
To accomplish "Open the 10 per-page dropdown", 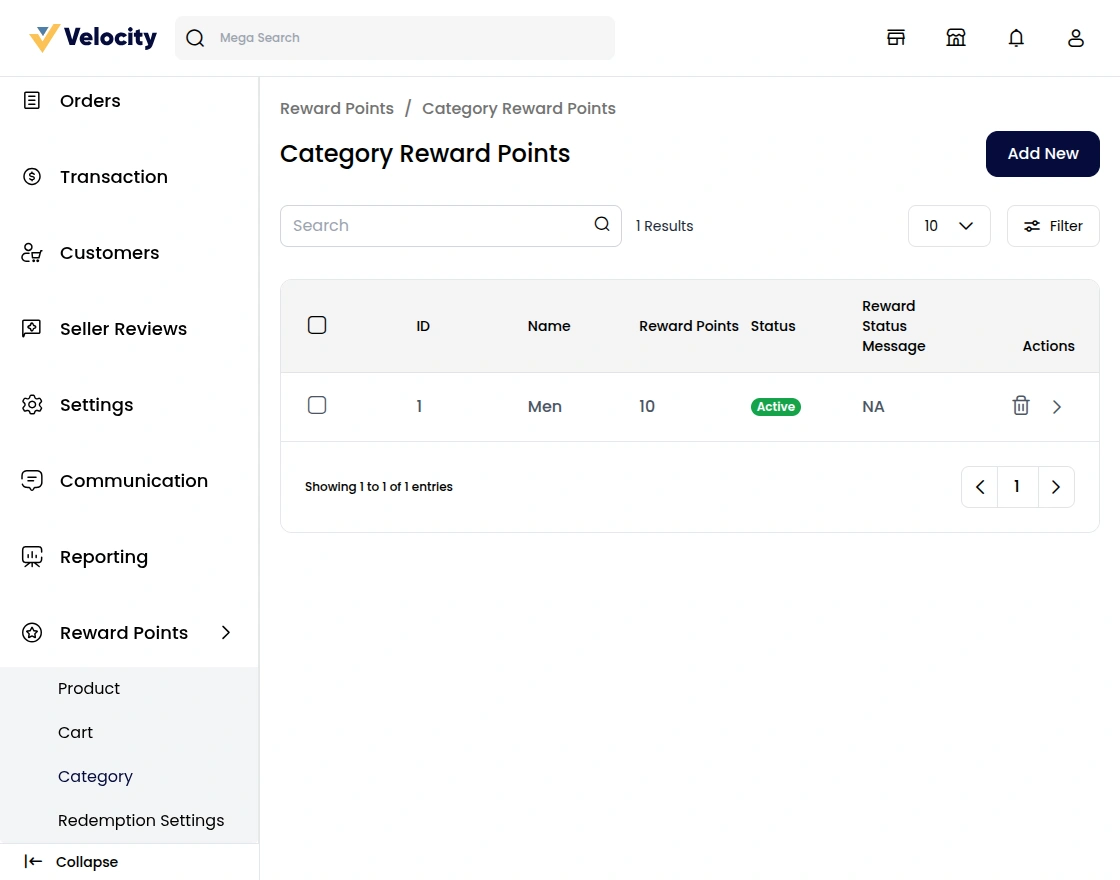I will (949, 226).
